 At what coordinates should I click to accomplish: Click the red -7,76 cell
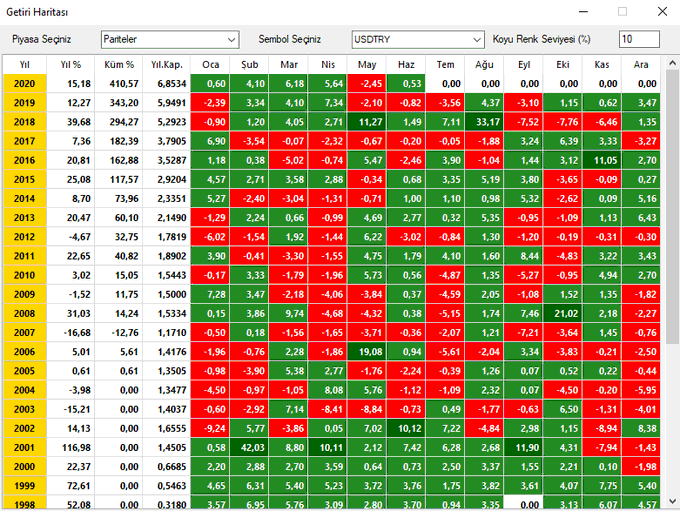tap(563, 122)
